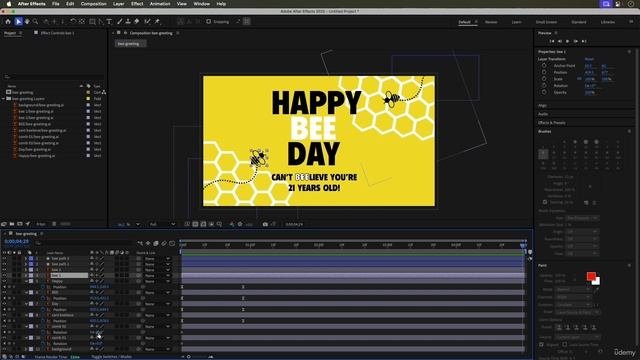Open the Composition menu
640x360 pixels.
tap(93, 4)
